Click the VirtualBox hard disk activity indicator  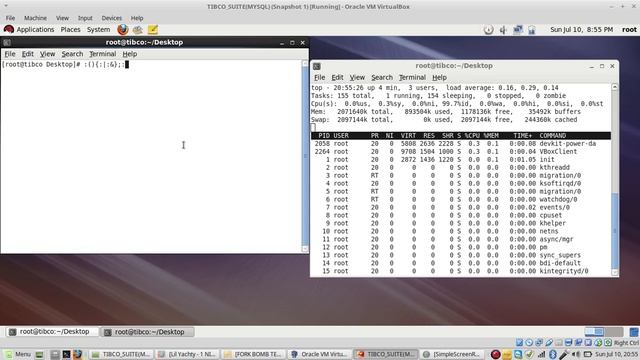519,343
